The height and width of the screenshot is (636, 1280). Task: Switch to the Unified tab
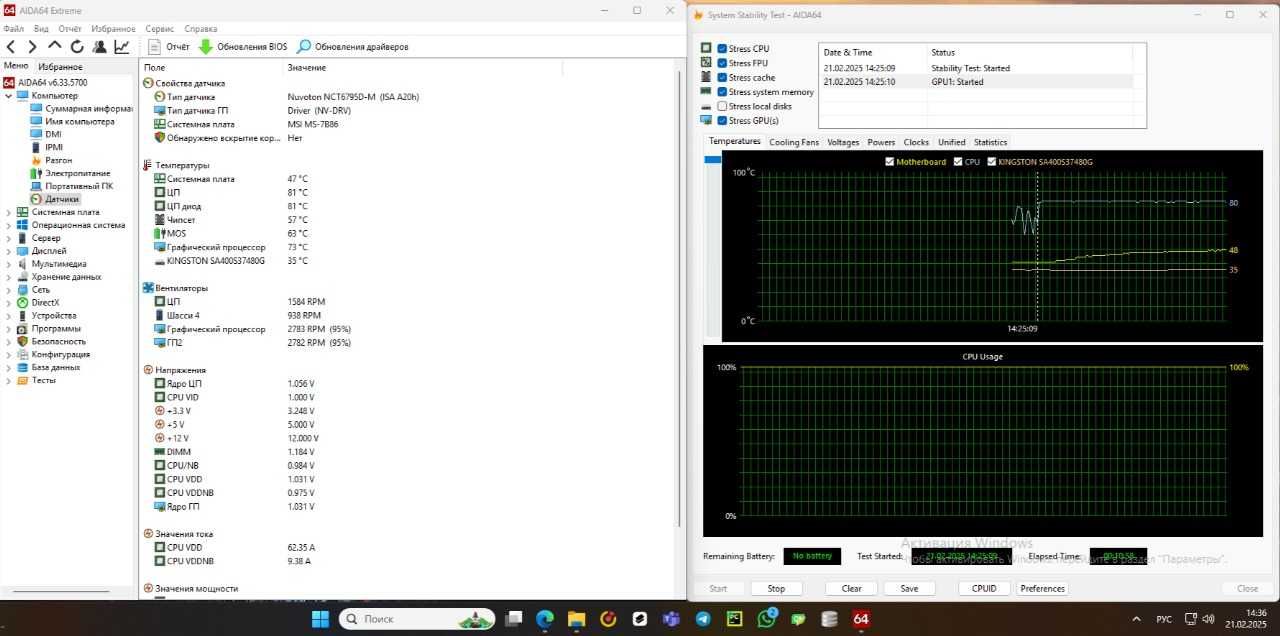click(952, 142)
